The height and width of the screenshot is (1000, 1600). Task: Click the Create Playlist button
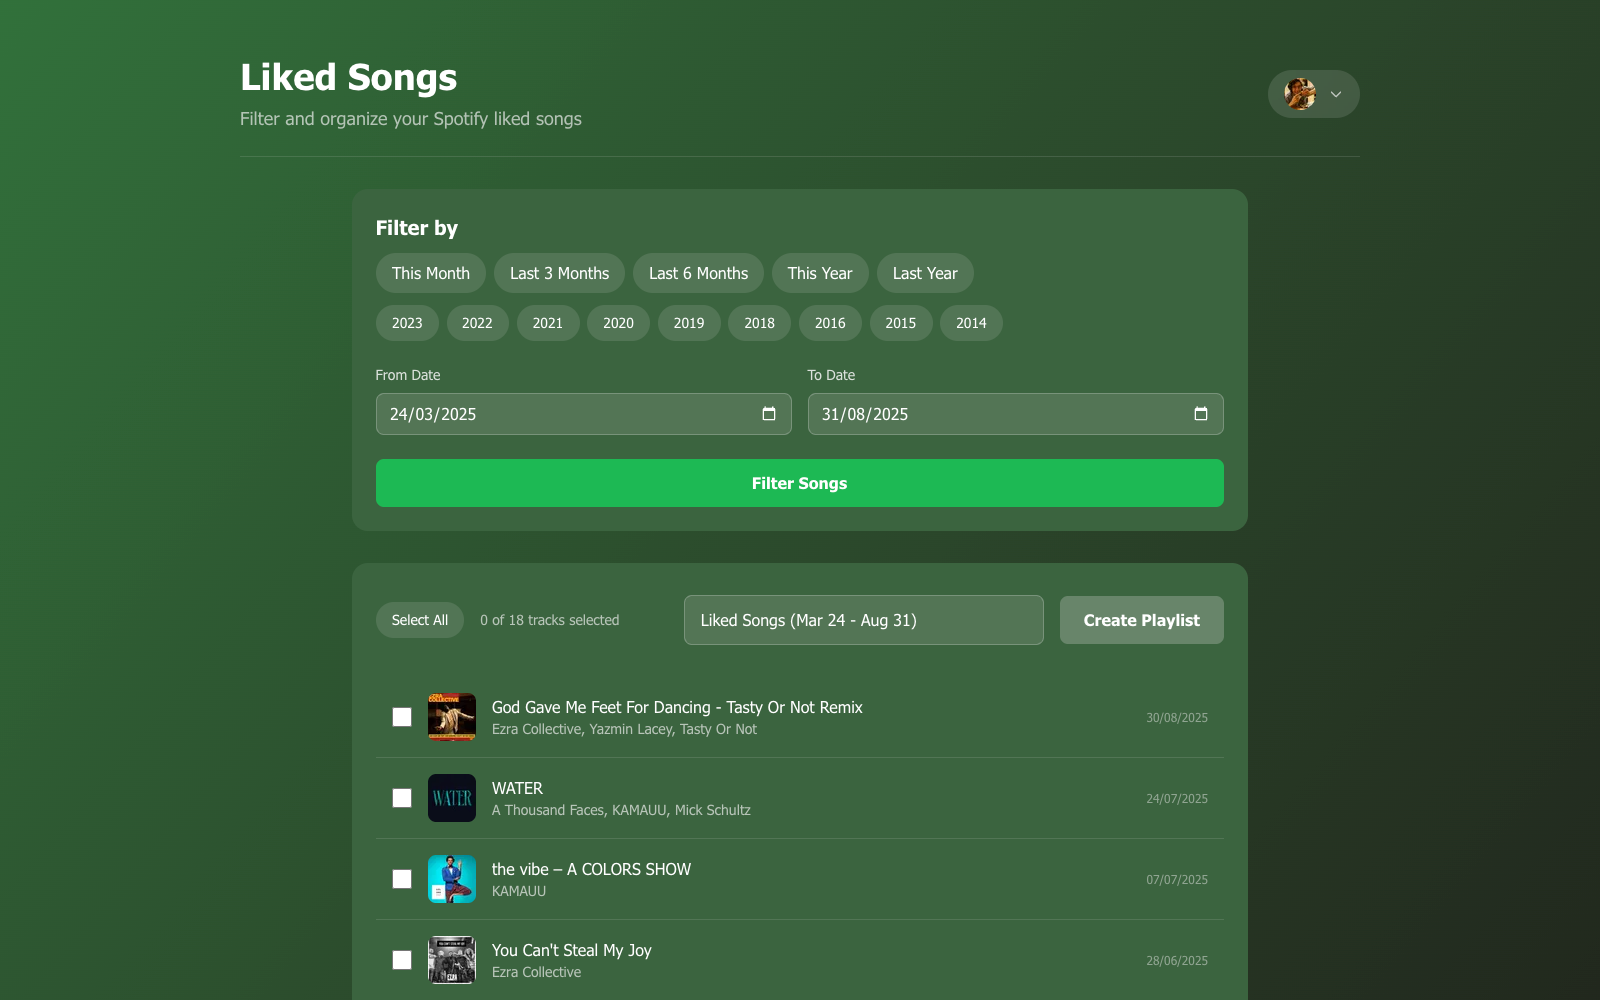(x=1142, y=620)
